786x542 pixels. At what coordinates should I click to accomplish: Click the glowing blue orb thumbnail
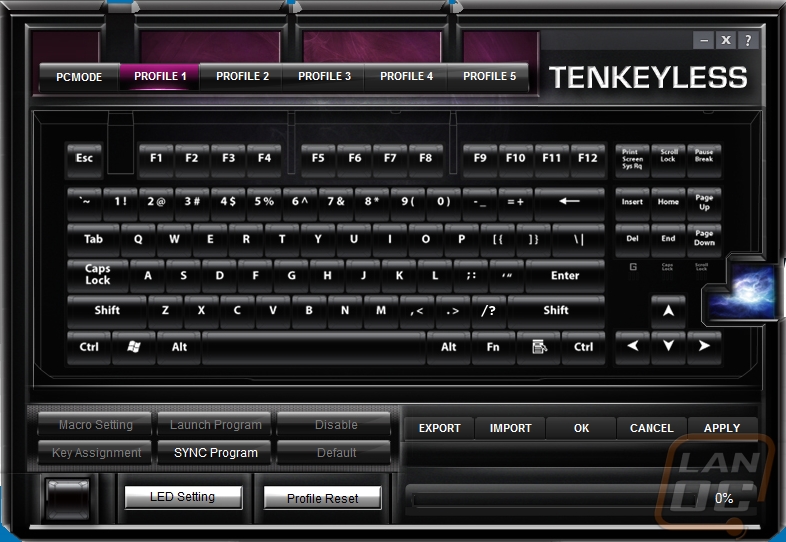pos(744,293)
